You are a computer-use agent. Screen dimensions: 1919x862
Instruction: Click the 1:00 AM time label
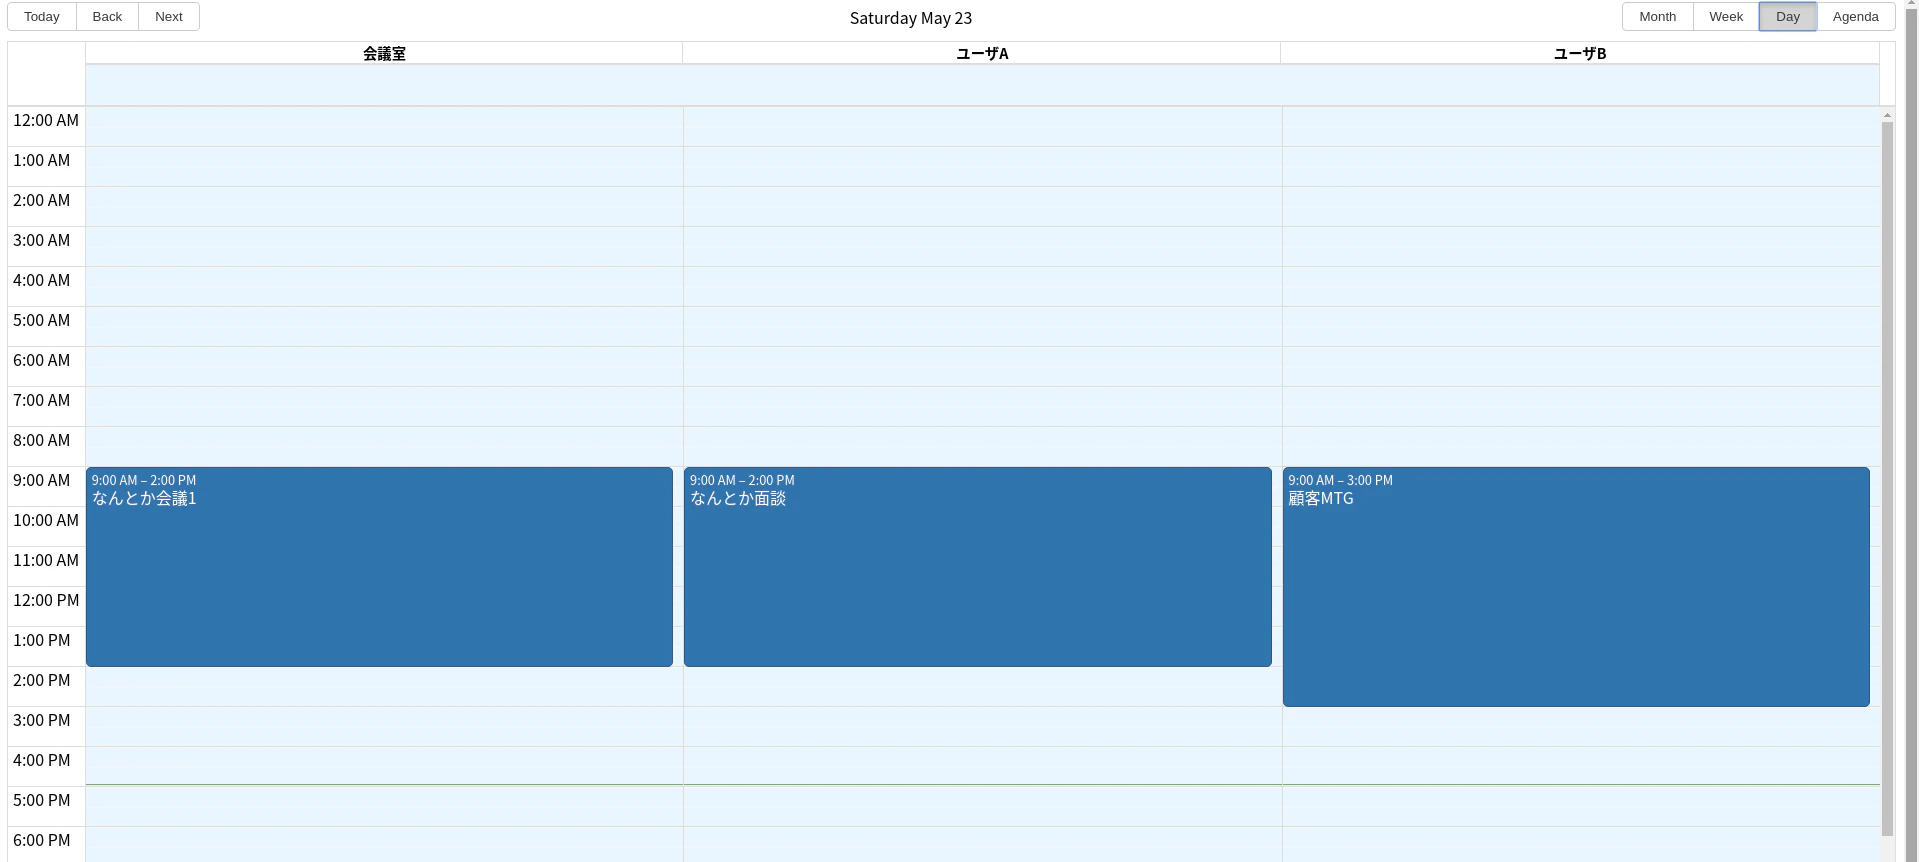point(42,161)
